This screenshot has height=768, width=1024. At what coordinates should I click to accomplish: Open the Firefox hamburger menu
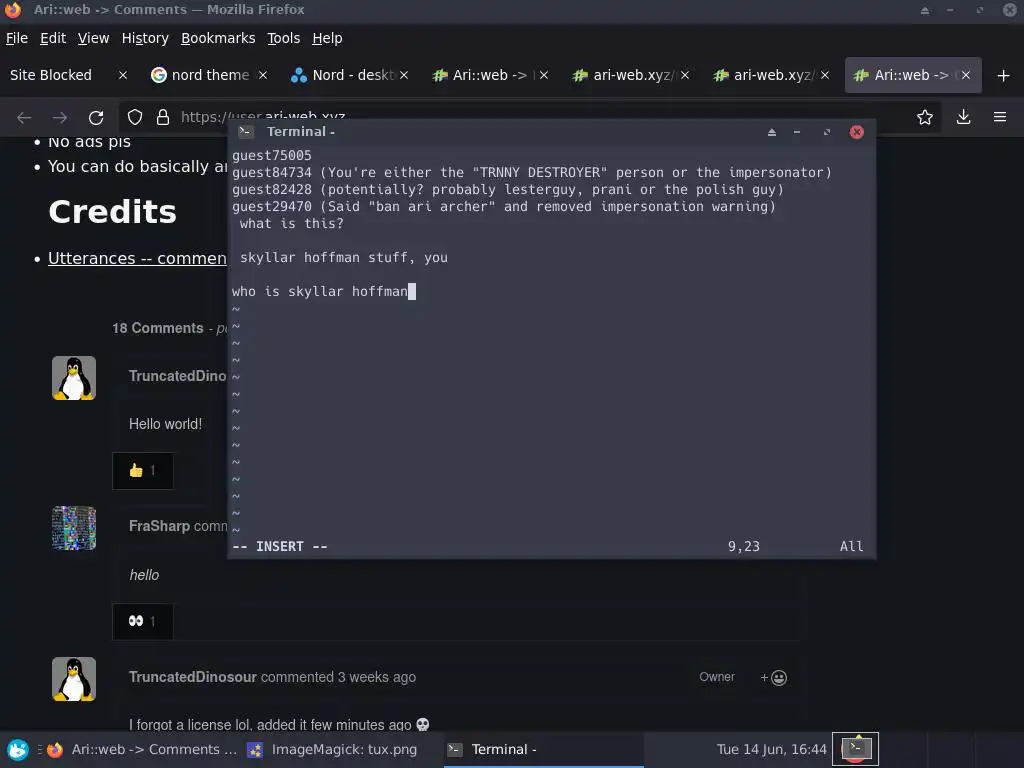click(x=1000, y=118)
